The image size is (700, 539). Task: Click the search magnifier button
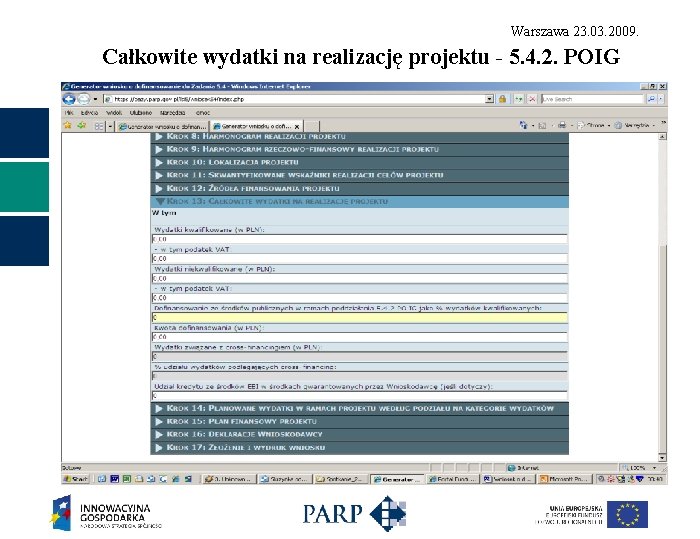(x=651, y=99)
